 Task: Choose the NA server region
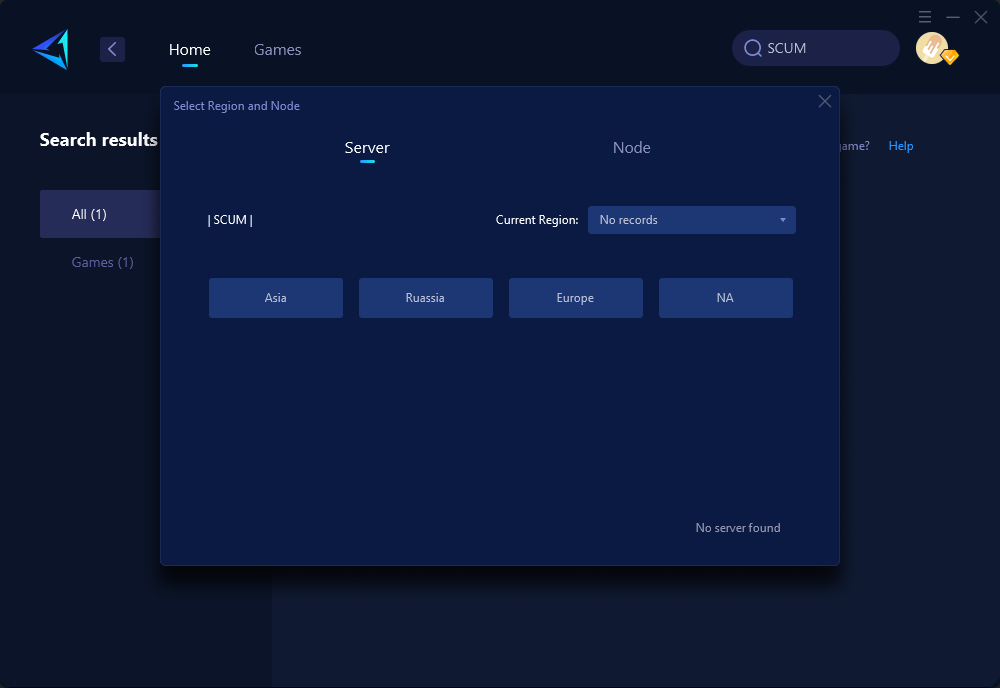click(726, 298)
